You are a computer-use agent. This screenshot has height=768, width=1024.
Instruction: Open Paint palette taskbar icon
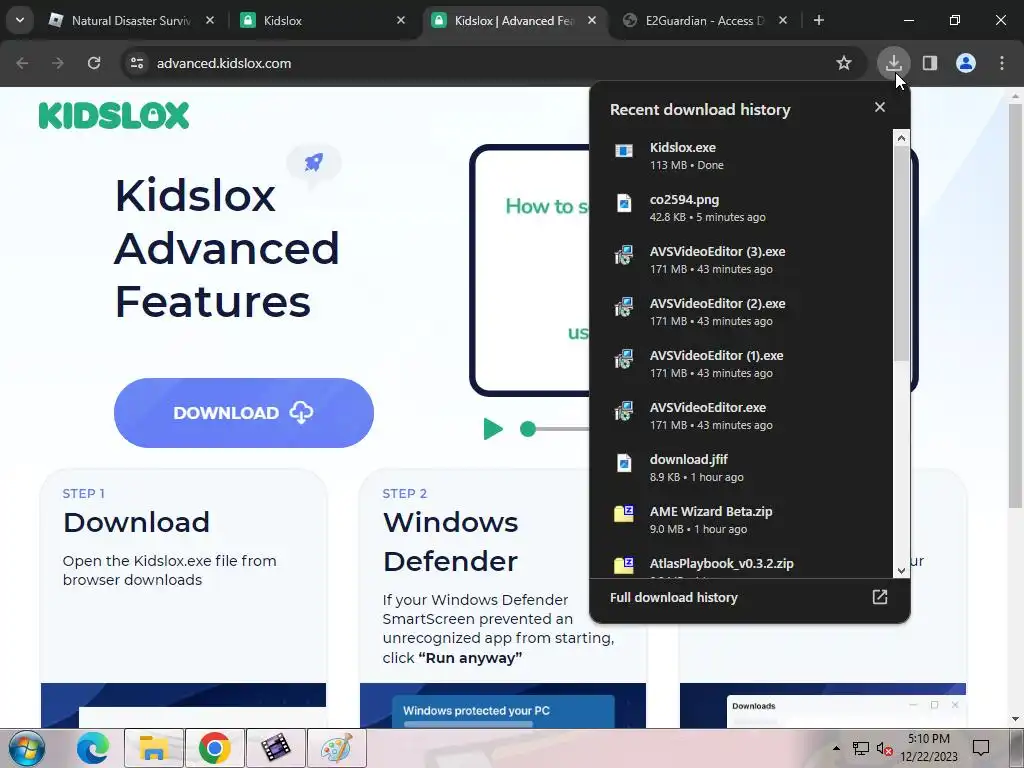pos(337,748)
